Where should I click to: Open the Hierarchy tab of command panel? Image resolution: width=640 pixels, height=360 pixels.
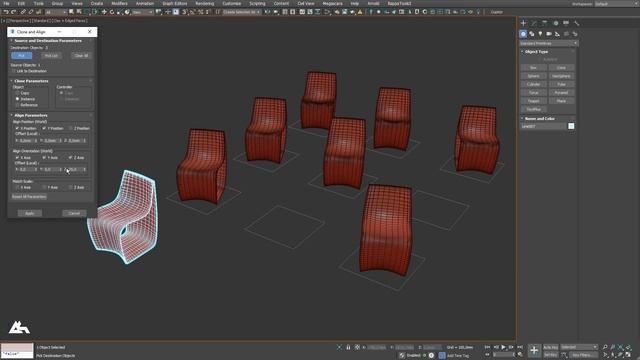(x=544, y=23)
